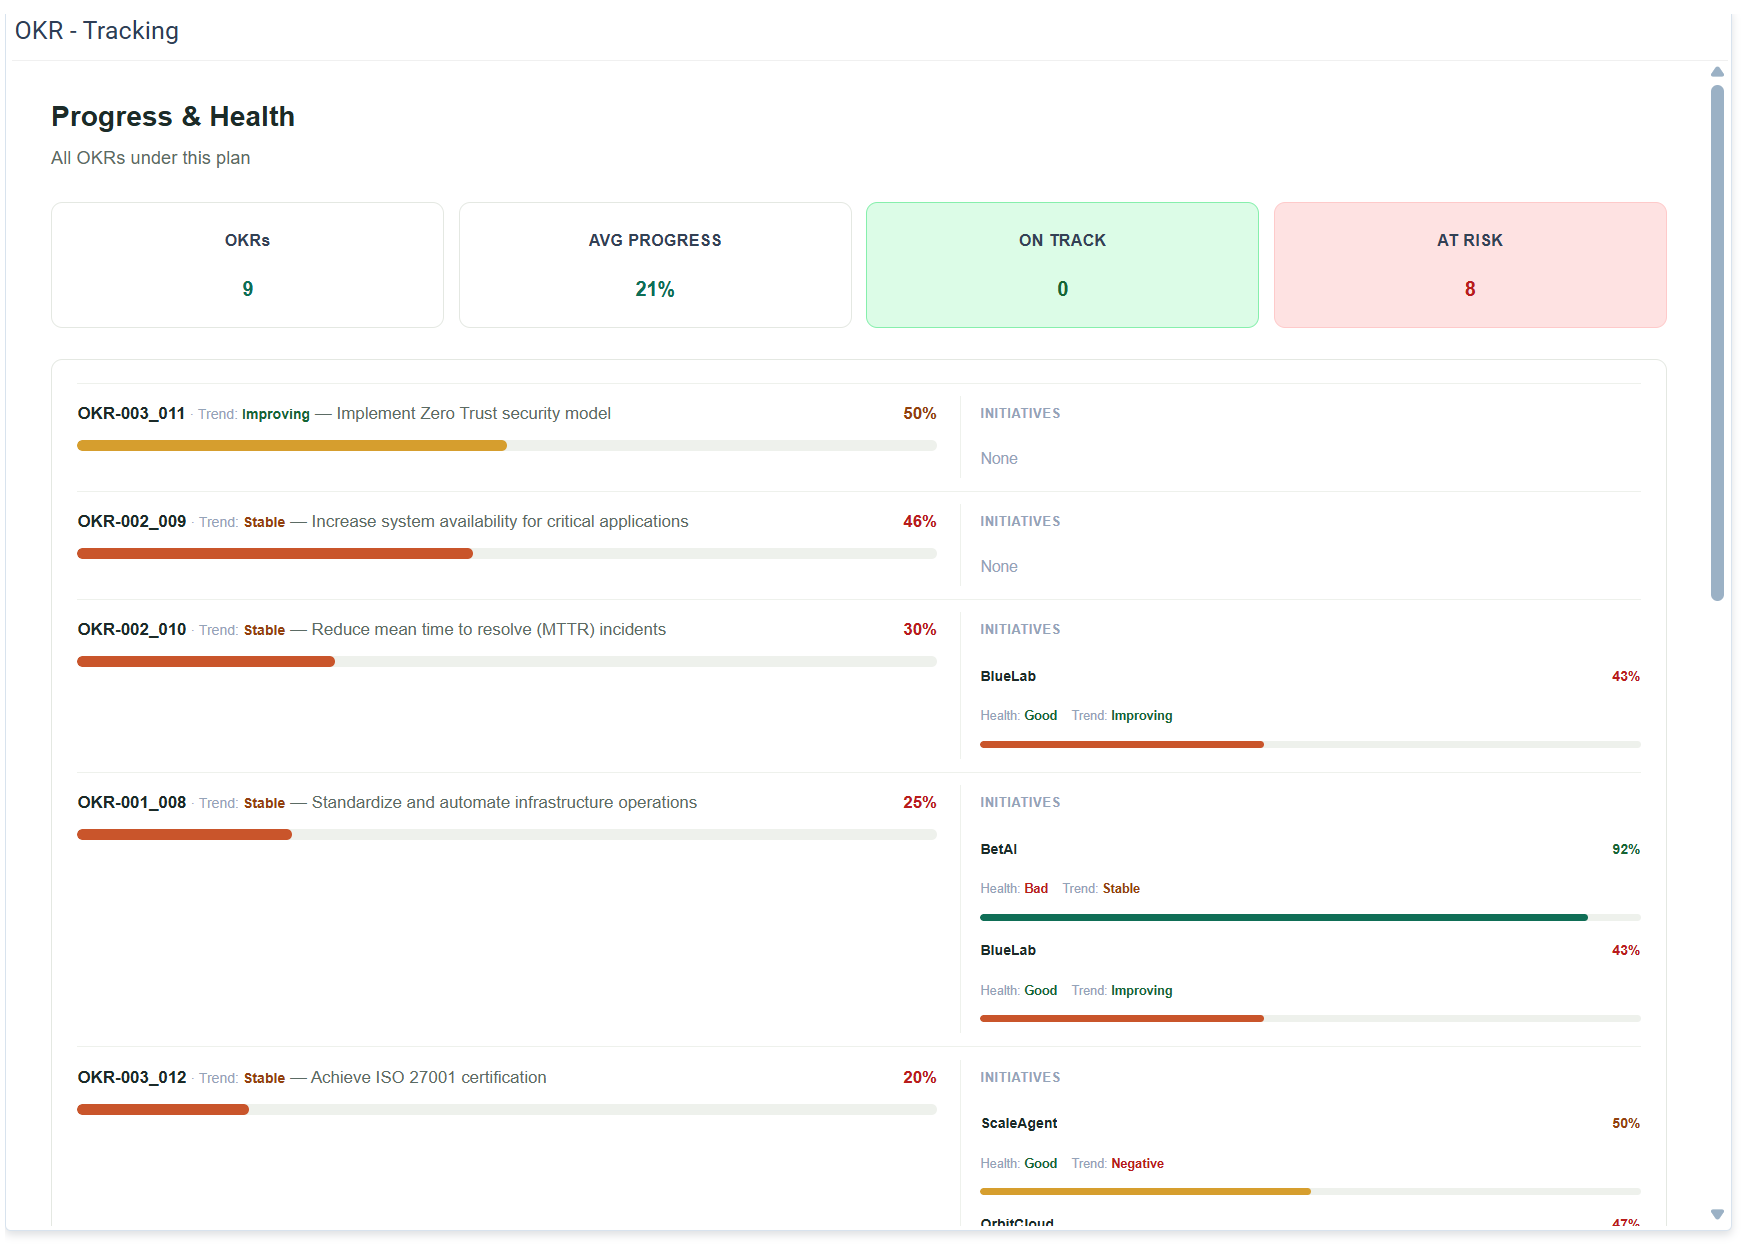Click the OKR-002_009 46% progress bar
The width and height of the screenshot is (1744, 1248).
click(x=507, y=554)
